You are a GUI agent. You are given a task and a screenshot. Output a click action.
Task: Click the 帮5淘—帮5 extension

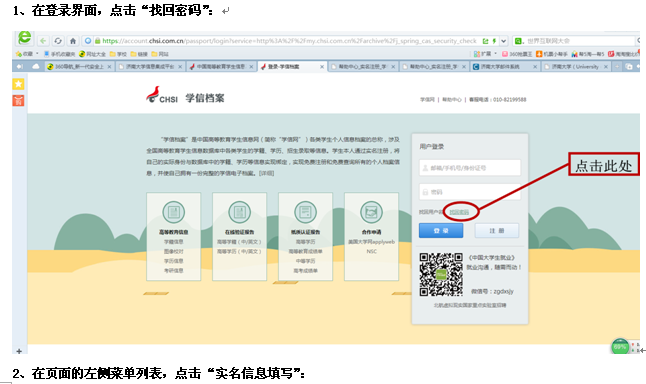(x=587, y=54)
